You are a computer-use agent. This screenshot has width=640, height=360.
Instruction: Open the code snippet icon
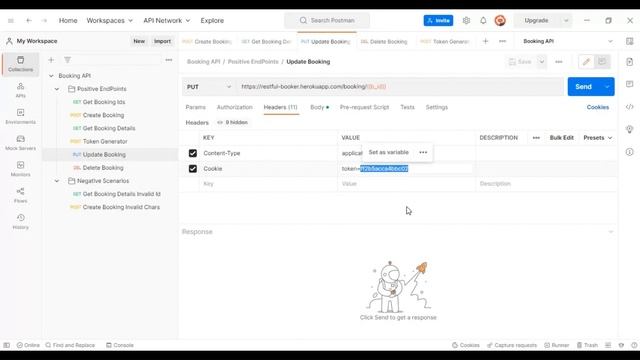click(629, 107)
